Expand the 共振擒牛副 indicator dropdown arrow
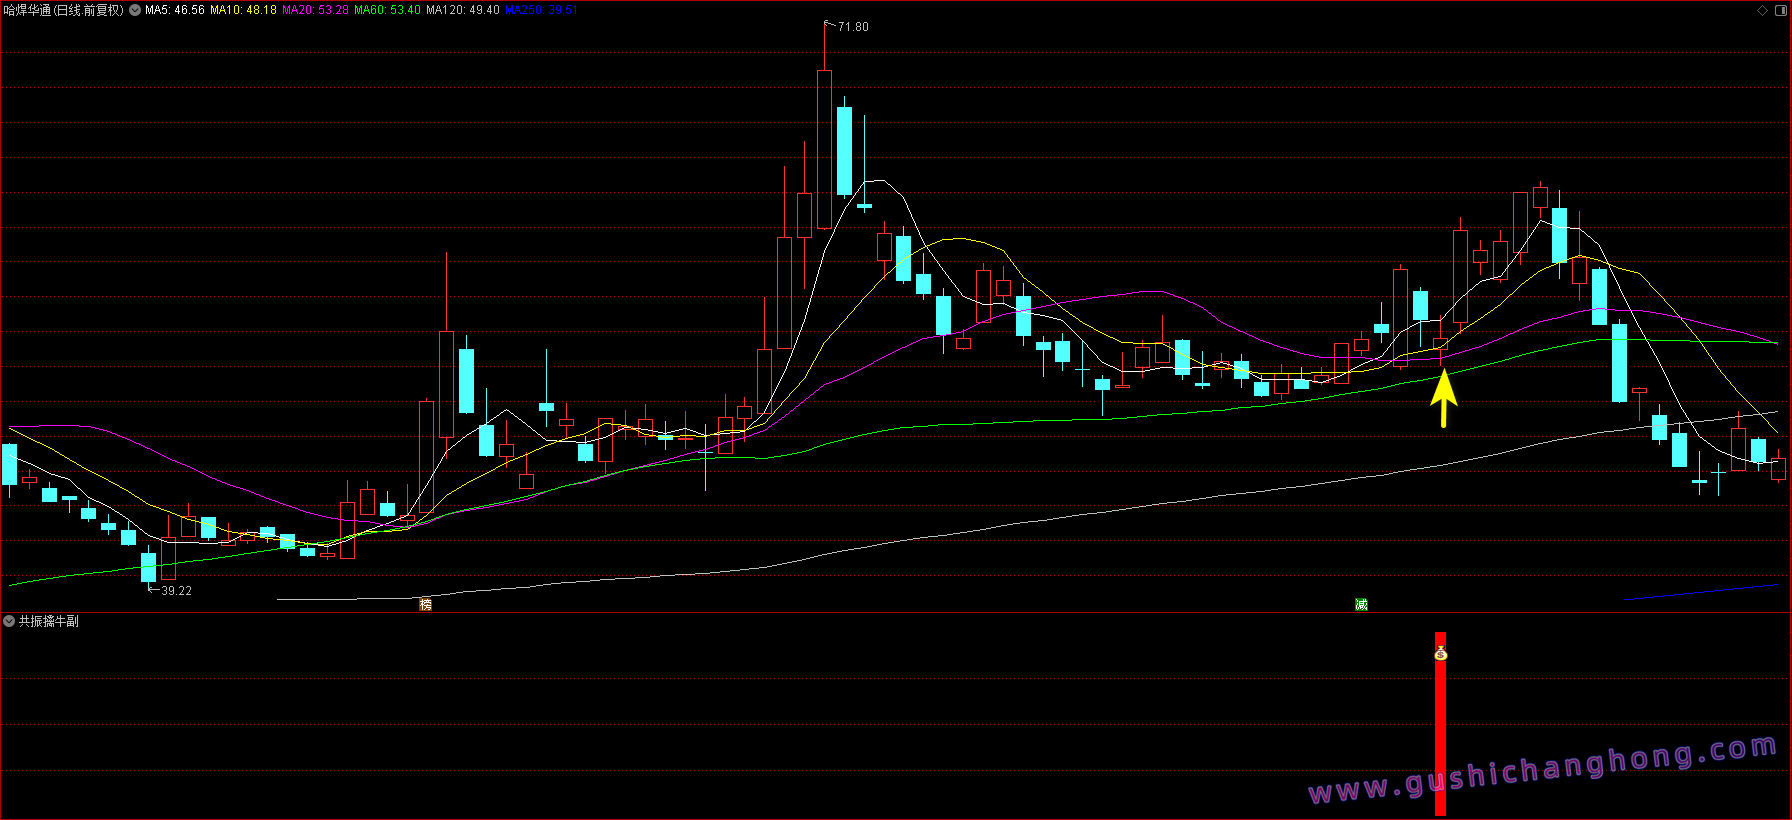The image size is (1792, 820). (9, 621)
